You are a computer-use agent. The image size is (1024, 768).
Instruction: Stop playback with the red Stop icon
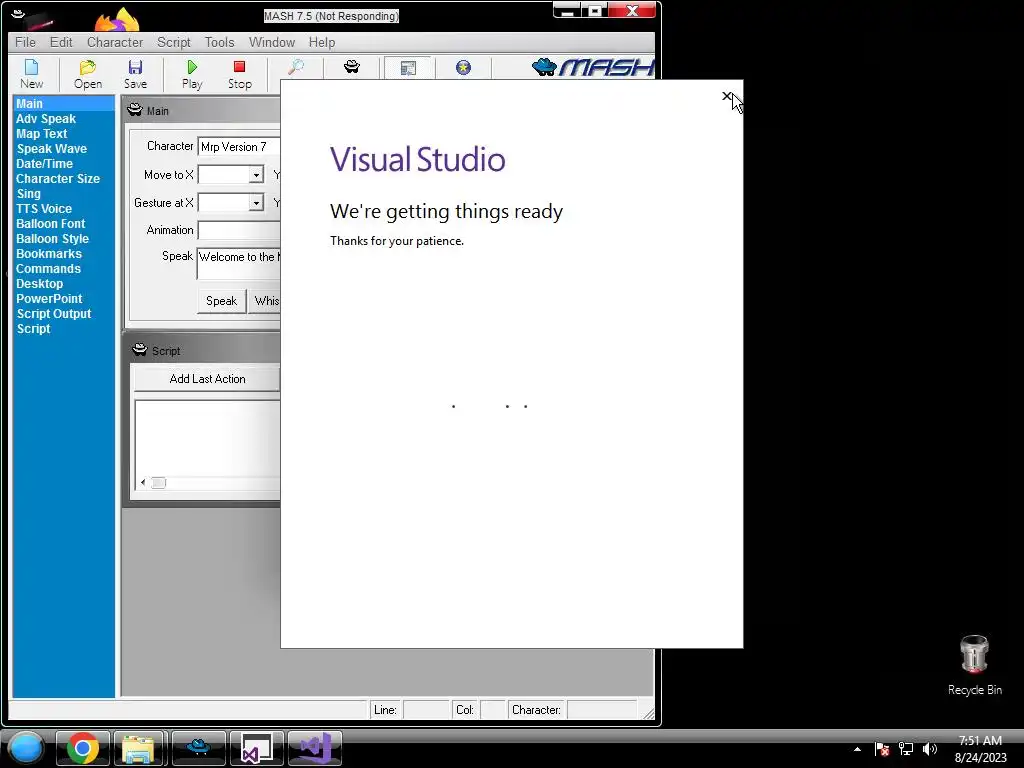[240, 74]
